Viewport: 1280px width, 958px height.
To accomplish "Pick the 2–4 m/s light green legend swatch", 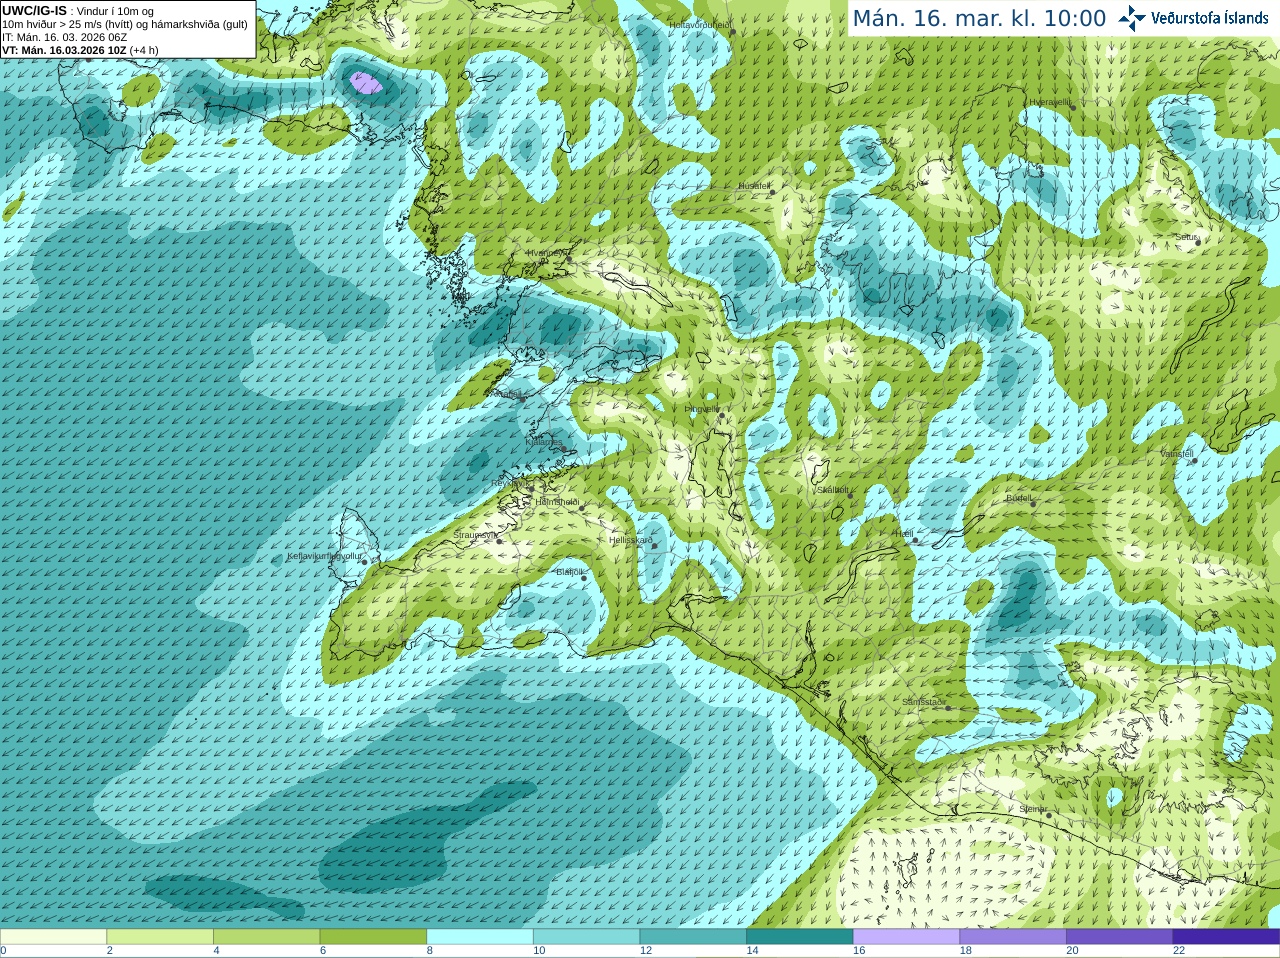I will pyautogui.click(x=160, y=936).
